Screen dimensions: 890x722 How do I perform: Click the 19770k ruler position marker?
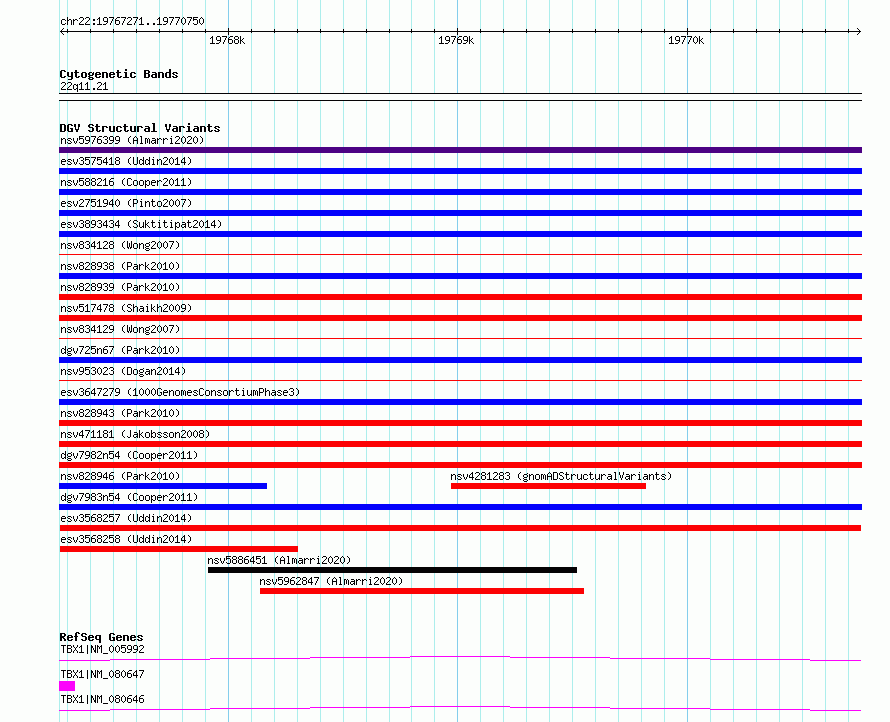click(x=686, y=40)
